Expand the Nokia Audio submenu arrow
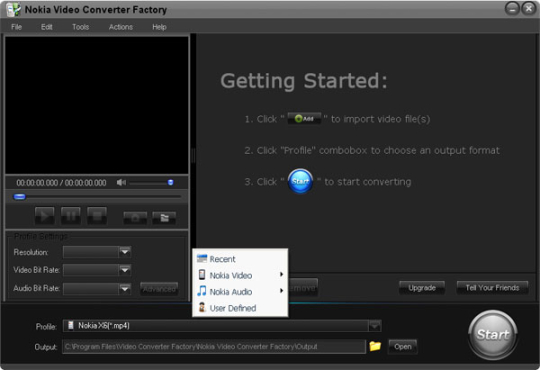This screenshot has height=370, width=540. pos(281,291)
